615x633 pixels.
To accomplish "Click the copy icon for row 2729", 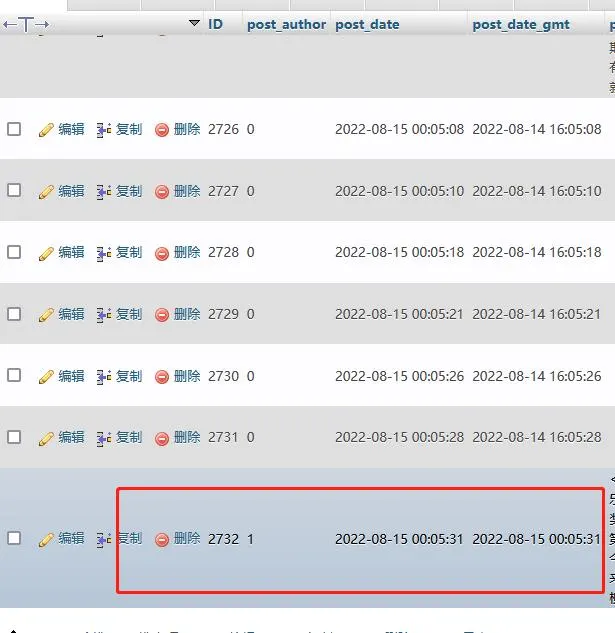I will (104, 315).
